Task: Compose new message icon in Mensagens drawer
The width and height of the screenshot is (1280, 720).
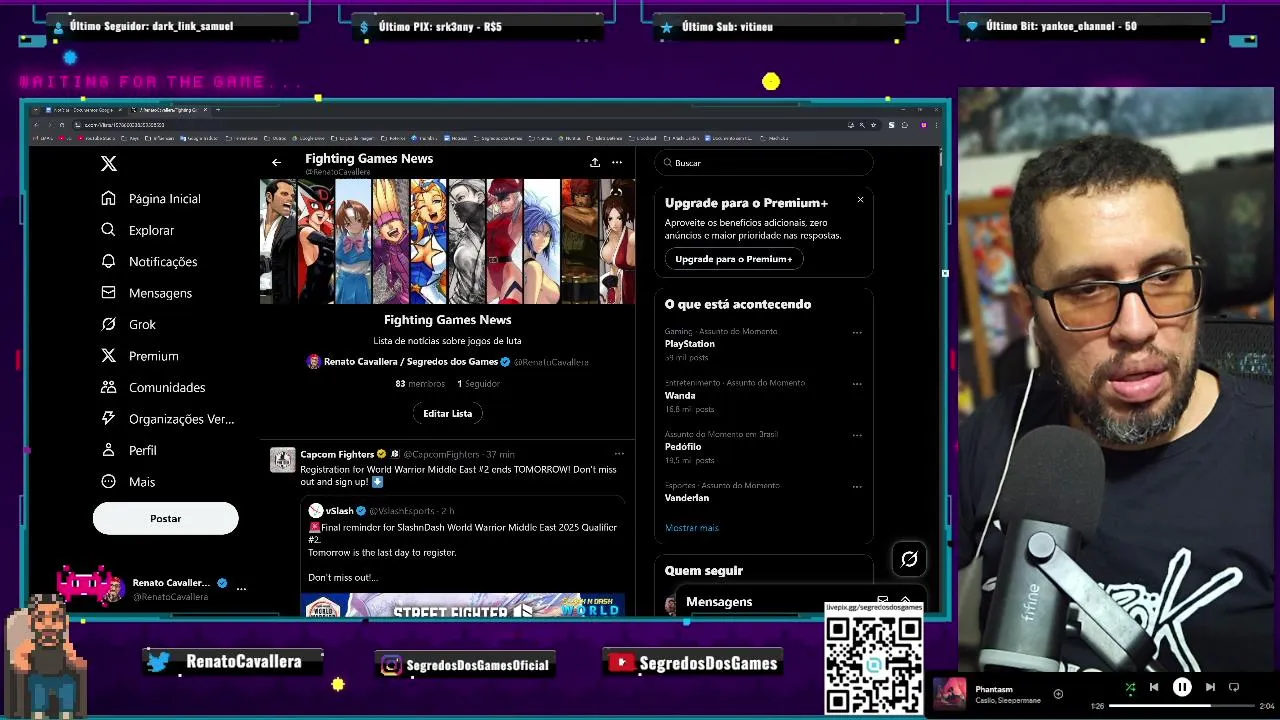Action: [882, 602]
